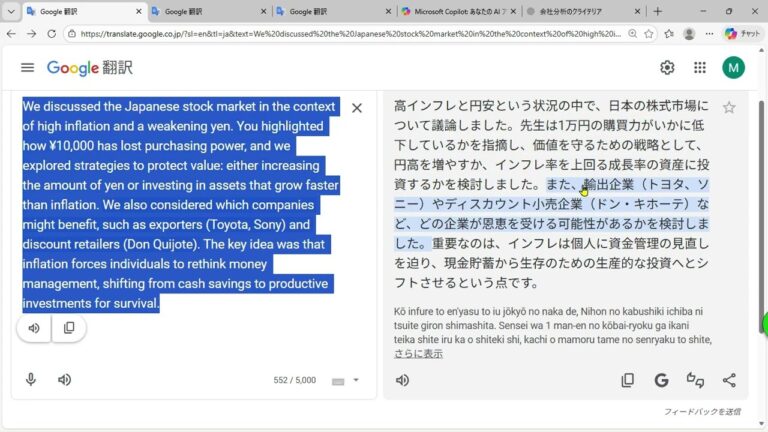Click フィードバックを送信 feedback link
Viewport: 768px width, 432px height.
point(702,412)
